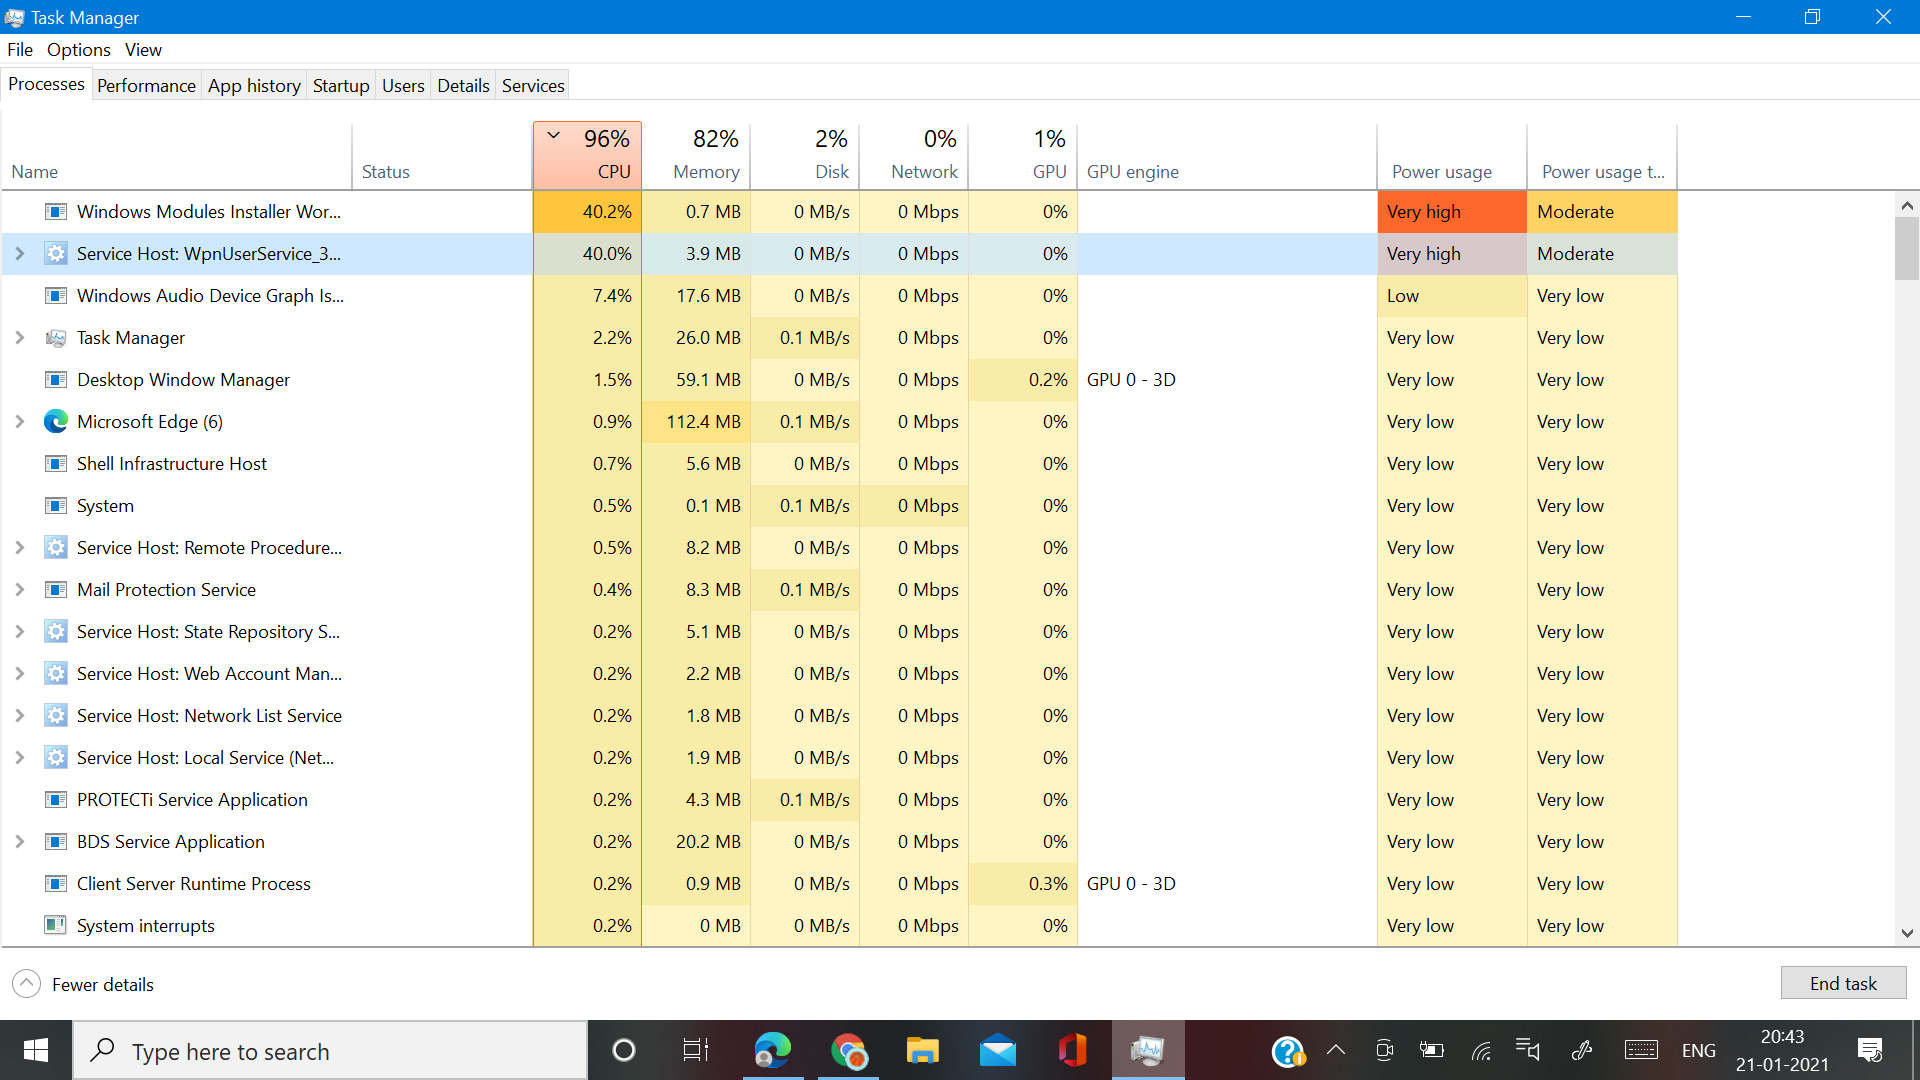Click the Mail Protection Service icon
The image size is (1920, 1080).
56,590
